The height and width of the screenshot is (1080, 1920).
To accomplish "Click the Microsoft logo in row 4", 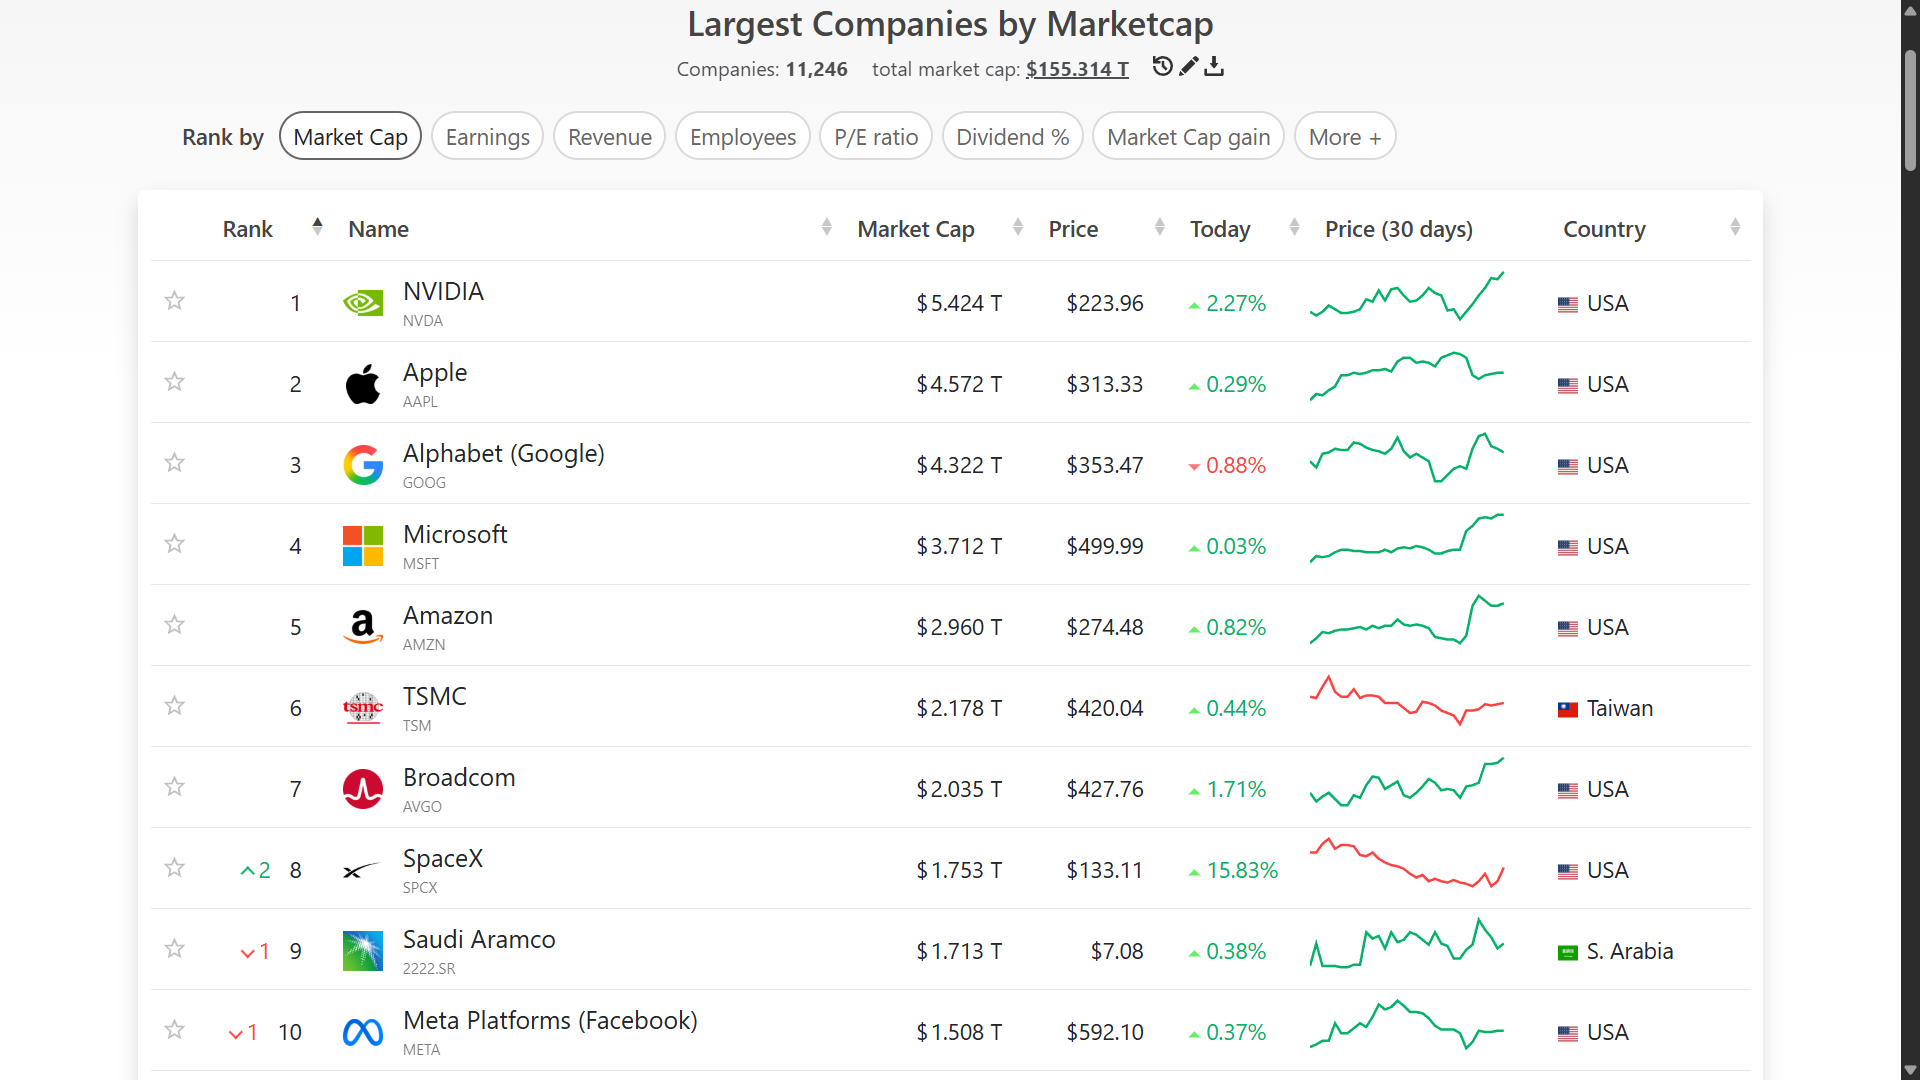I will (363, 546).
